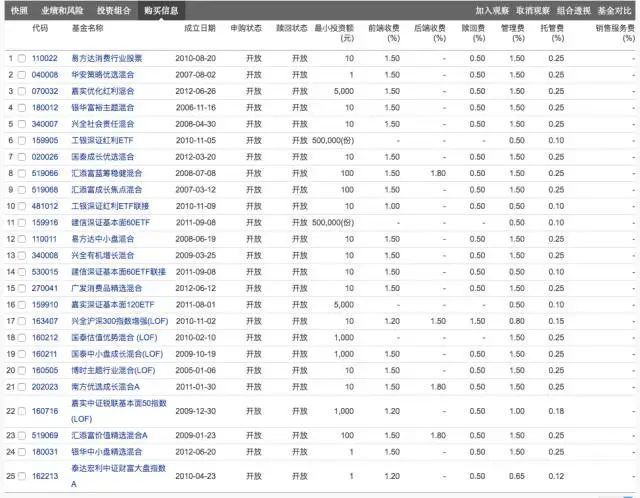The width and height of the screenshot is (640, 498).
Task: Tick checkbox for fund 202023
Action: 22,387
